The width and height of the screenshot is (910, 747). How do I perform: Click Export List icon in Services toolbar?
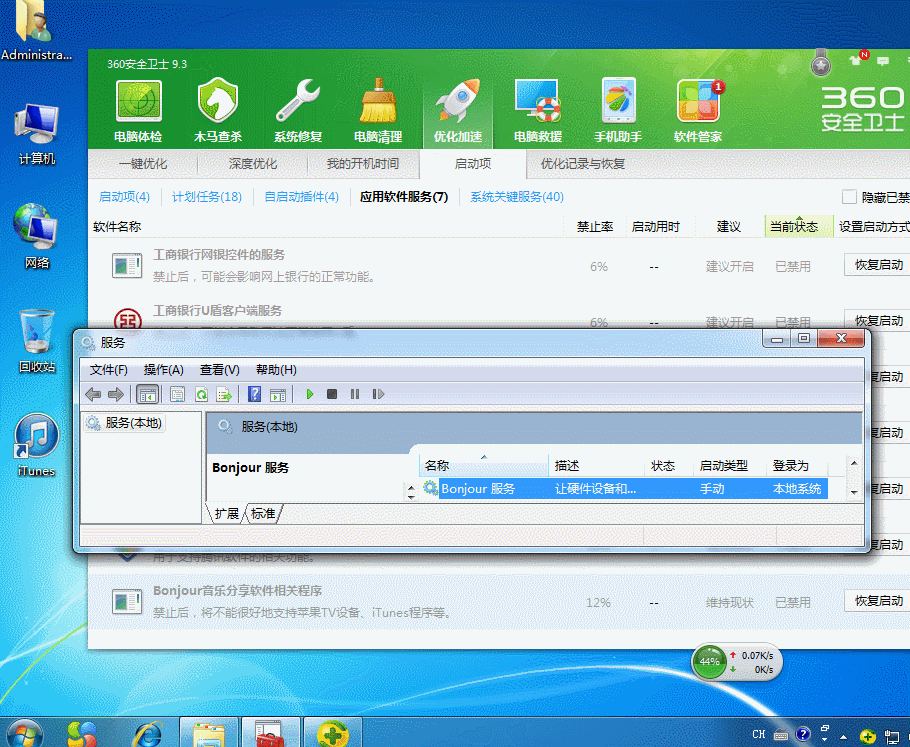pos(224,395)
